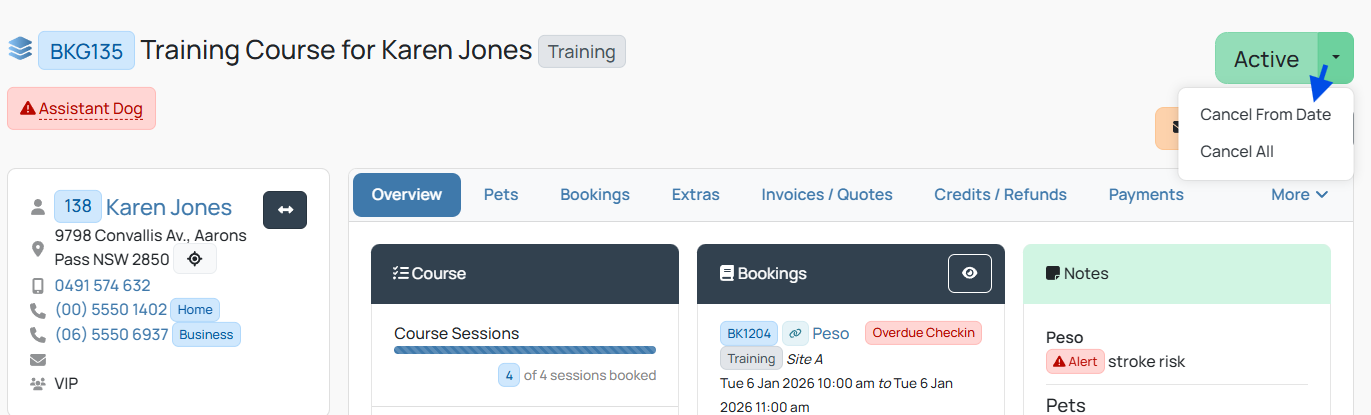Viewport: 1371px width, 415px height.
Task: Open Karen Jones customer link
Action: pos(169,207)
